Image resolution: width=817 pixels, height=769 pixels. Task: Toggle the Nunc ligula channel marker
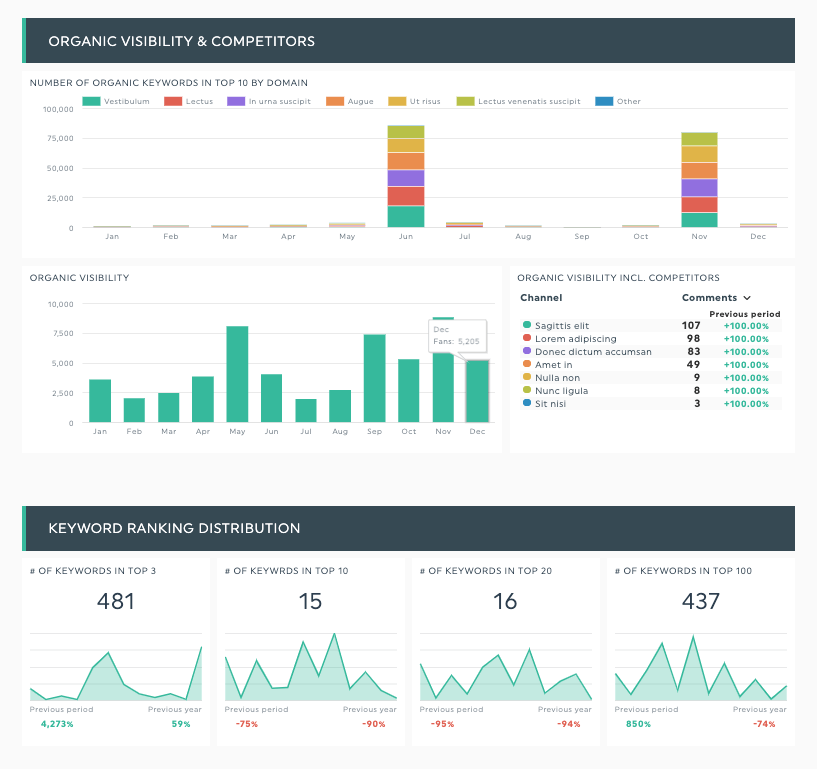526,390
